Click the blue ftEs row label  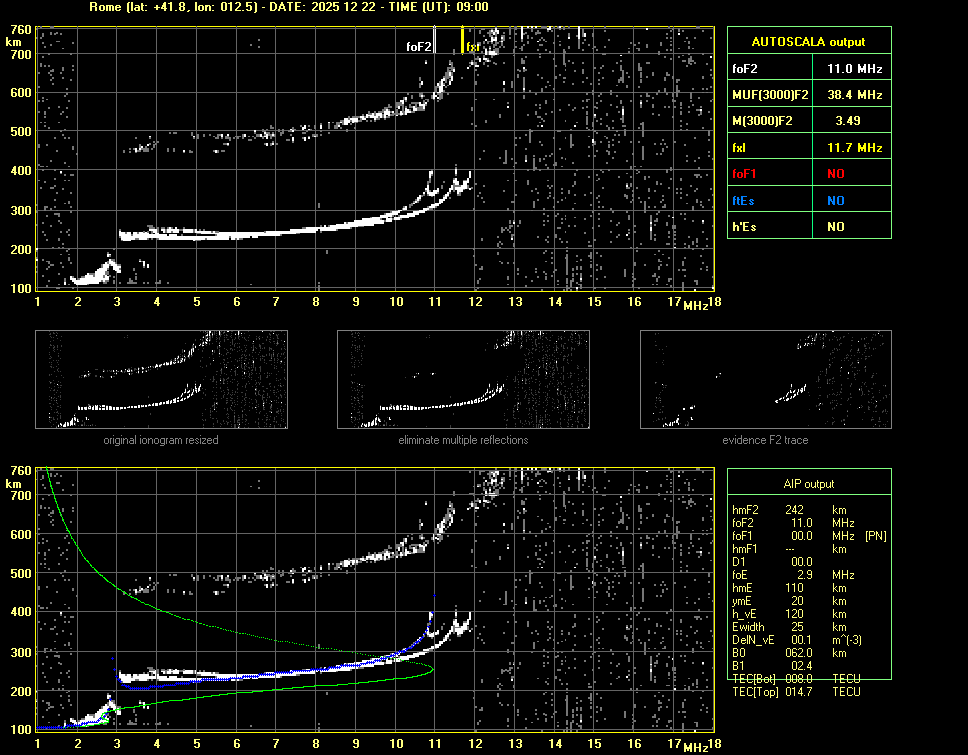[744, 200]
